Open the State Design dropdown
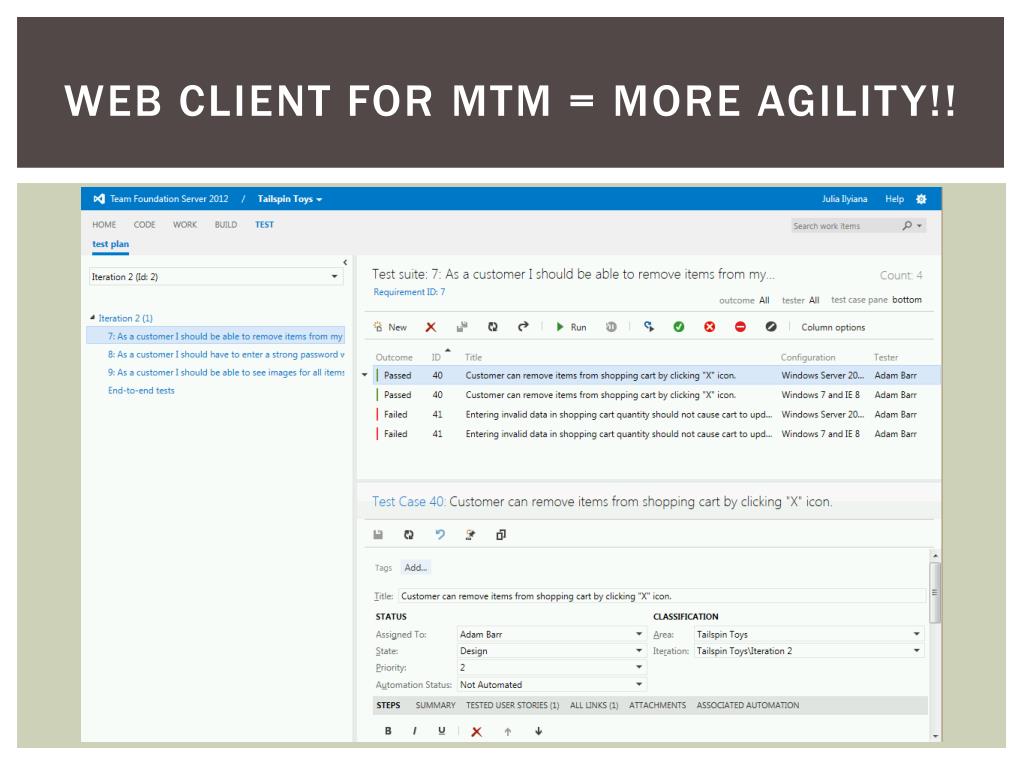The width and height of the screenshot is (1024, 768). 639,651
